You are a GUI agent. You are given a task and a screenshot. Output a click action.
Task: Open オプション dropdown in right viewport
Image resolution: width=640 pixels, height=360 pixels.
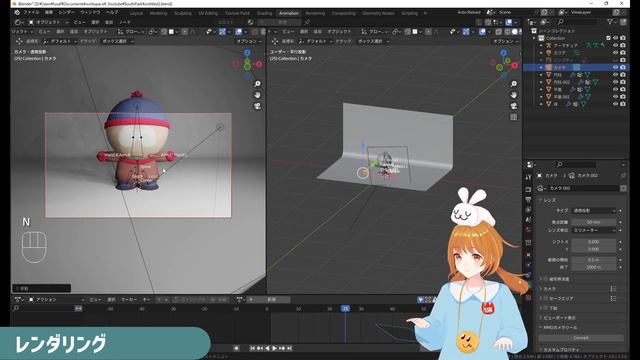[505, 41]
